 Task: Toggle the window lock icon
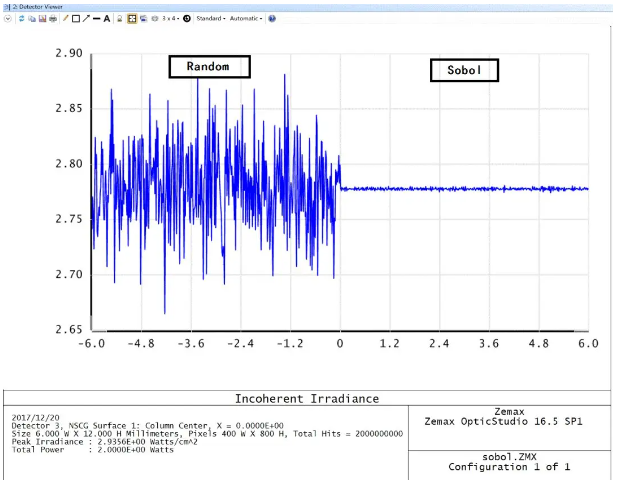click(x=120, y=18)
